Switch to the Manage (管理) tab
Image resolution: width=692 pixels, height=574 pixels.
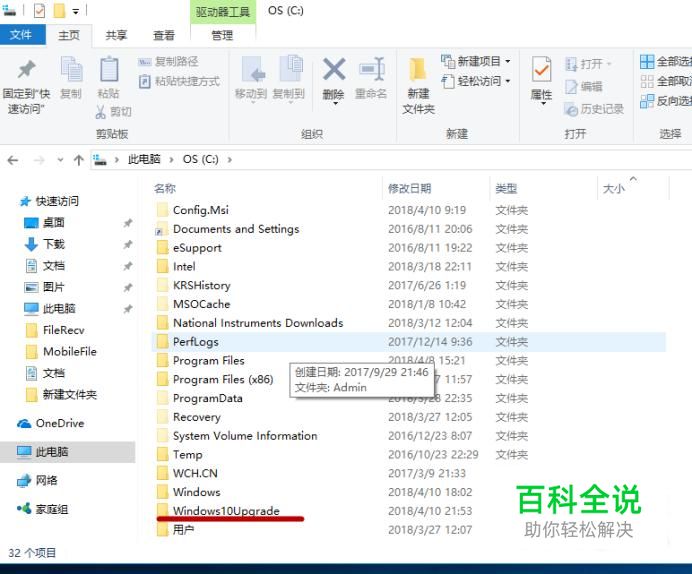[x=222, y=35]
